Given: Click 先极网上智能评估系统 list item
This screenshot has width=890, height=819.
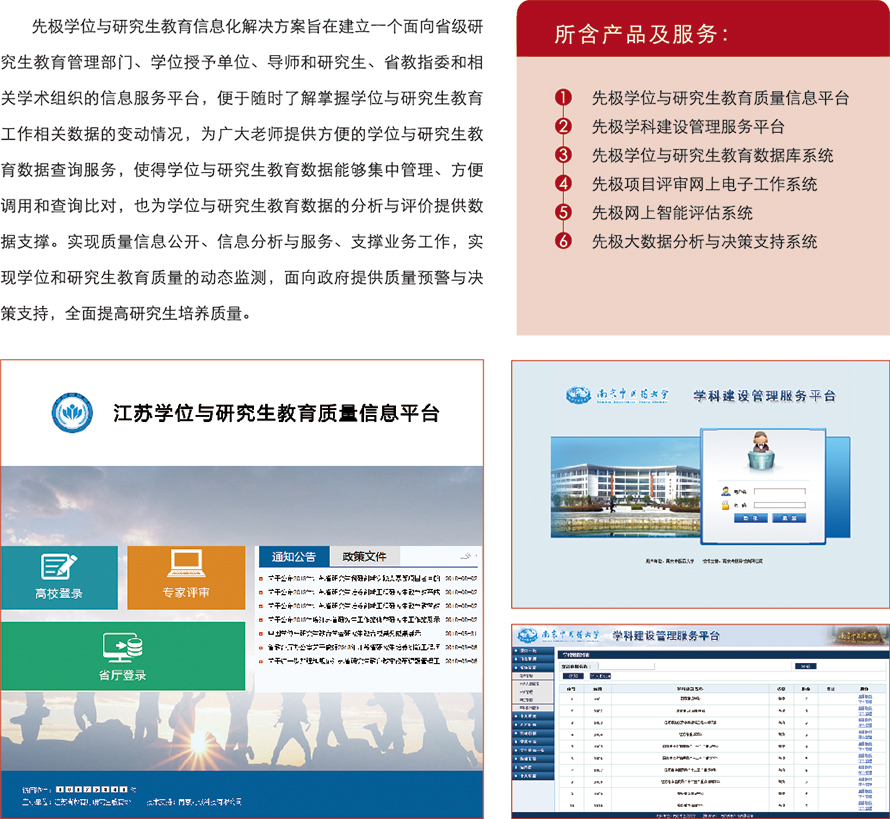Looking at the screenshot, I should point(672,213).
